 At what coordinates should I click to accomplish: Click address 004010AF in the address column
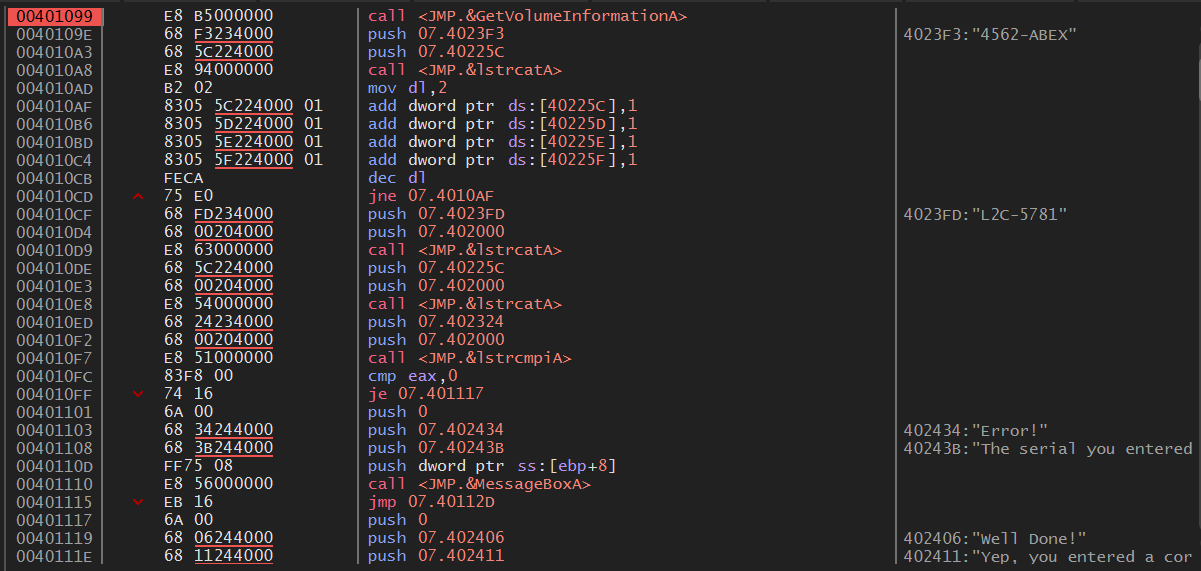(x=52, y=106)
